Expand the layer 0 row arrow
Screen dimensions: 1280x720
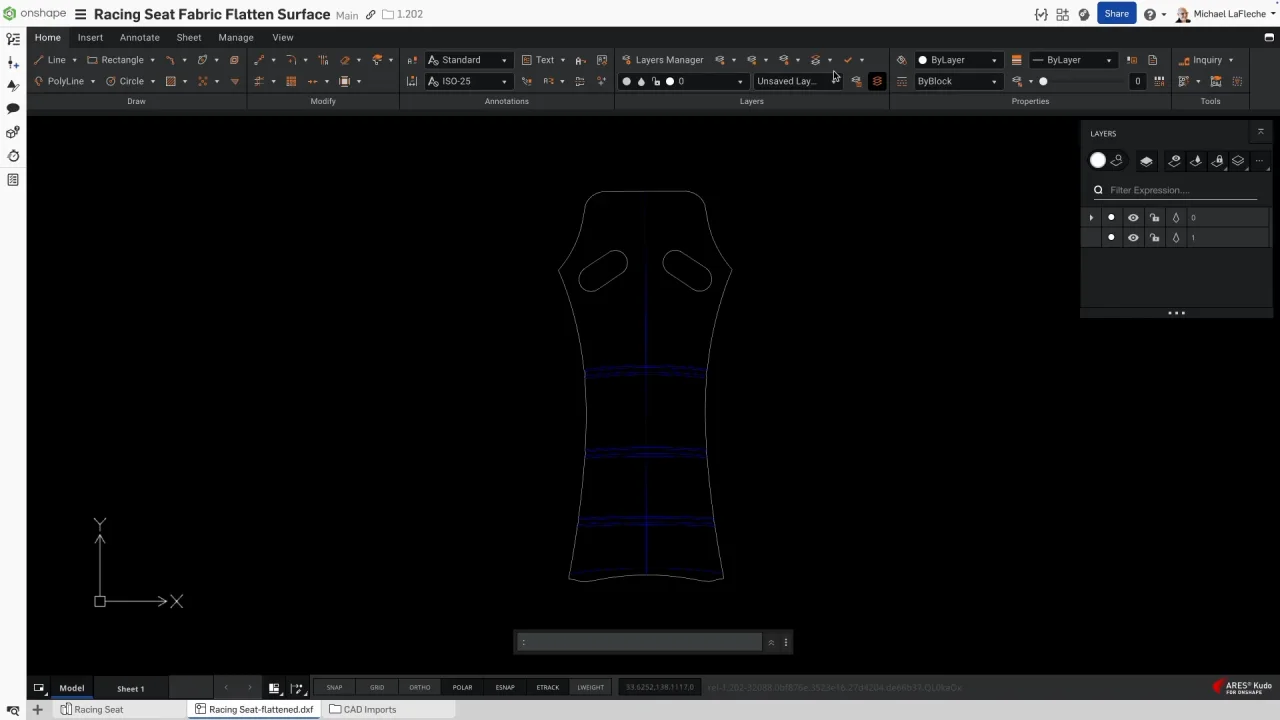click(x=1091, y=218)
